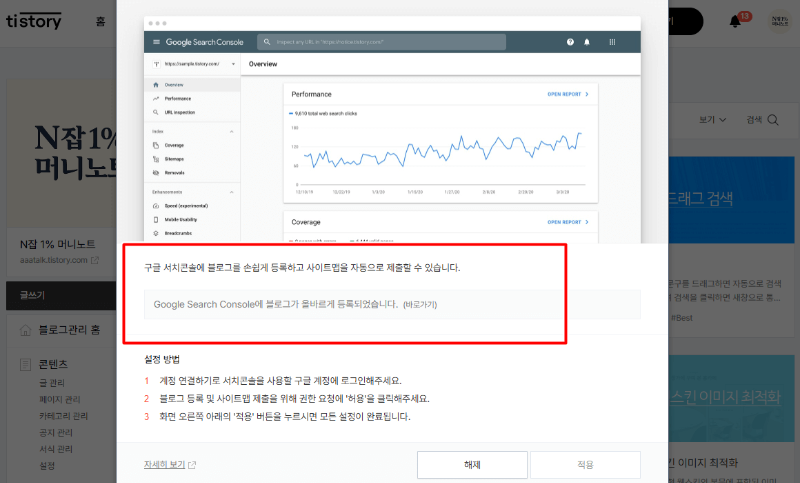Screen dimensions: 800x483
Task: Open aaatalk.tistory.com blog link
Action: point(54,260)
